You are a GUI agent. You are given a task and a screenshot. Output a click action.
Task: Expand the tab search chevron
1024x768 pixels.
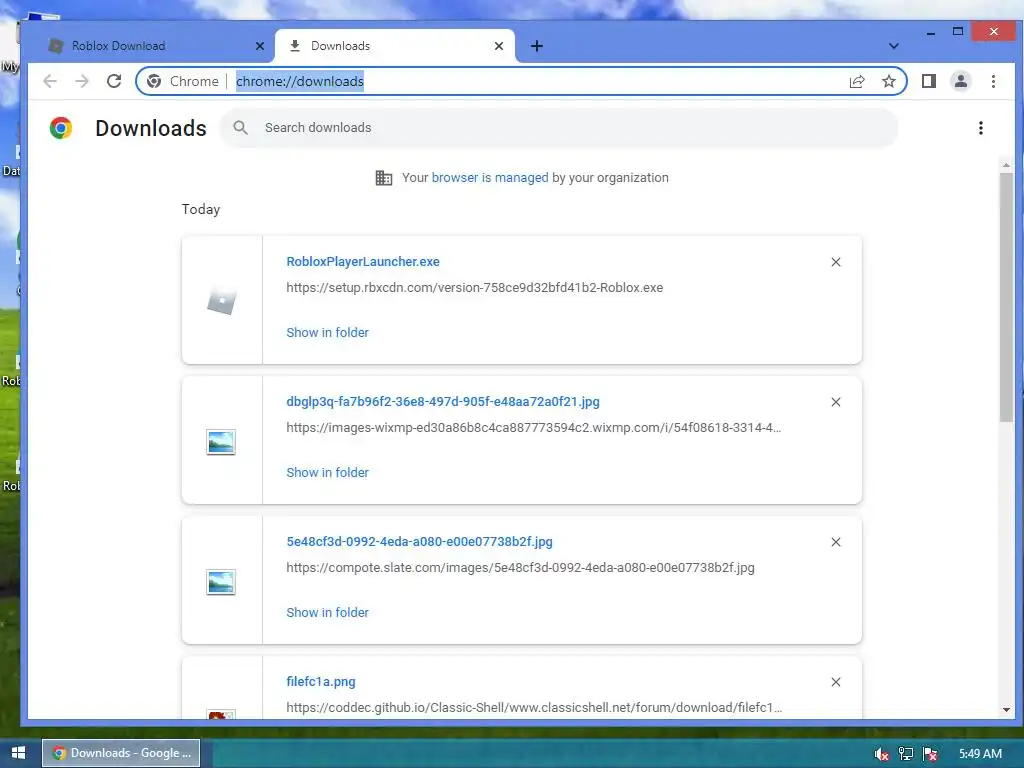[894, 46]
